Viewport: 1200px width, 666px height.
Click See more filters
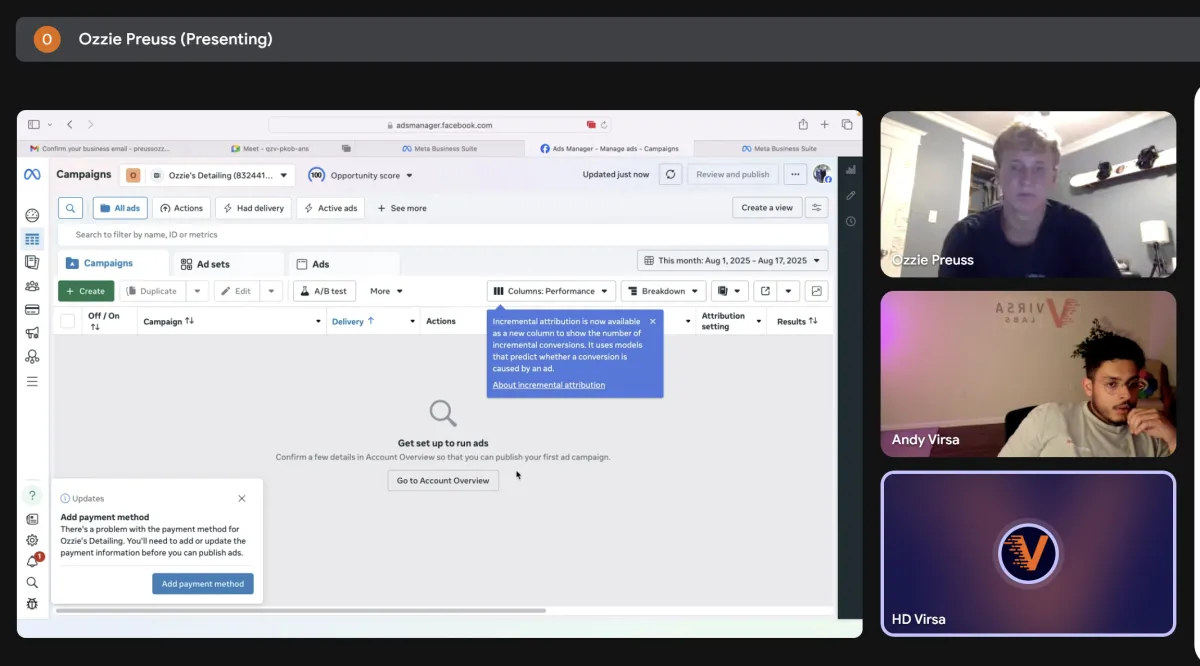point(402,208)
